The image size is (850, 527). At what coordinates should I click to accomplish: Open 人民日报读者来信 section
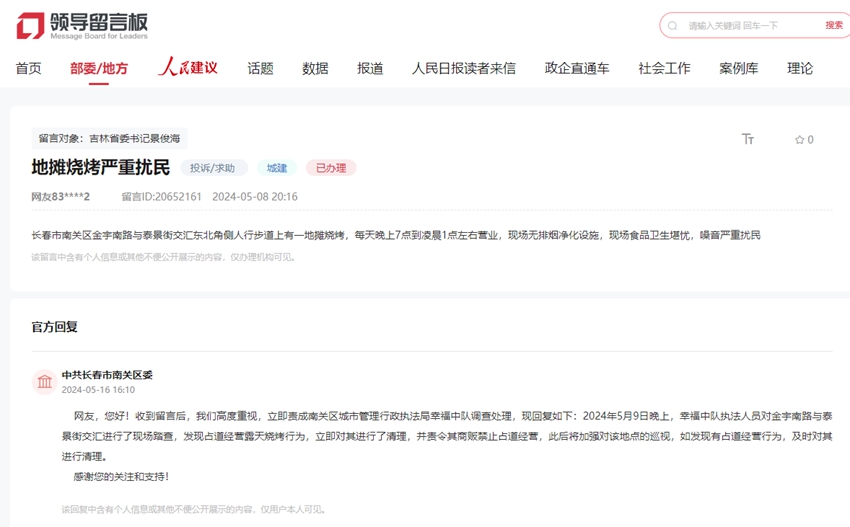coord(464,68)
